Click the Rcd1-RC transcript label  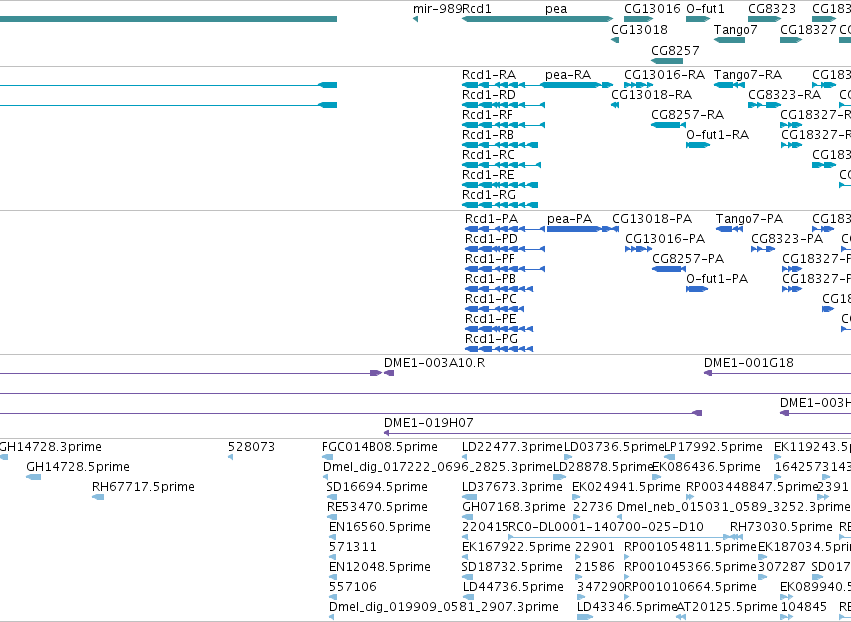pyautogui.click(x=488, y=155)
